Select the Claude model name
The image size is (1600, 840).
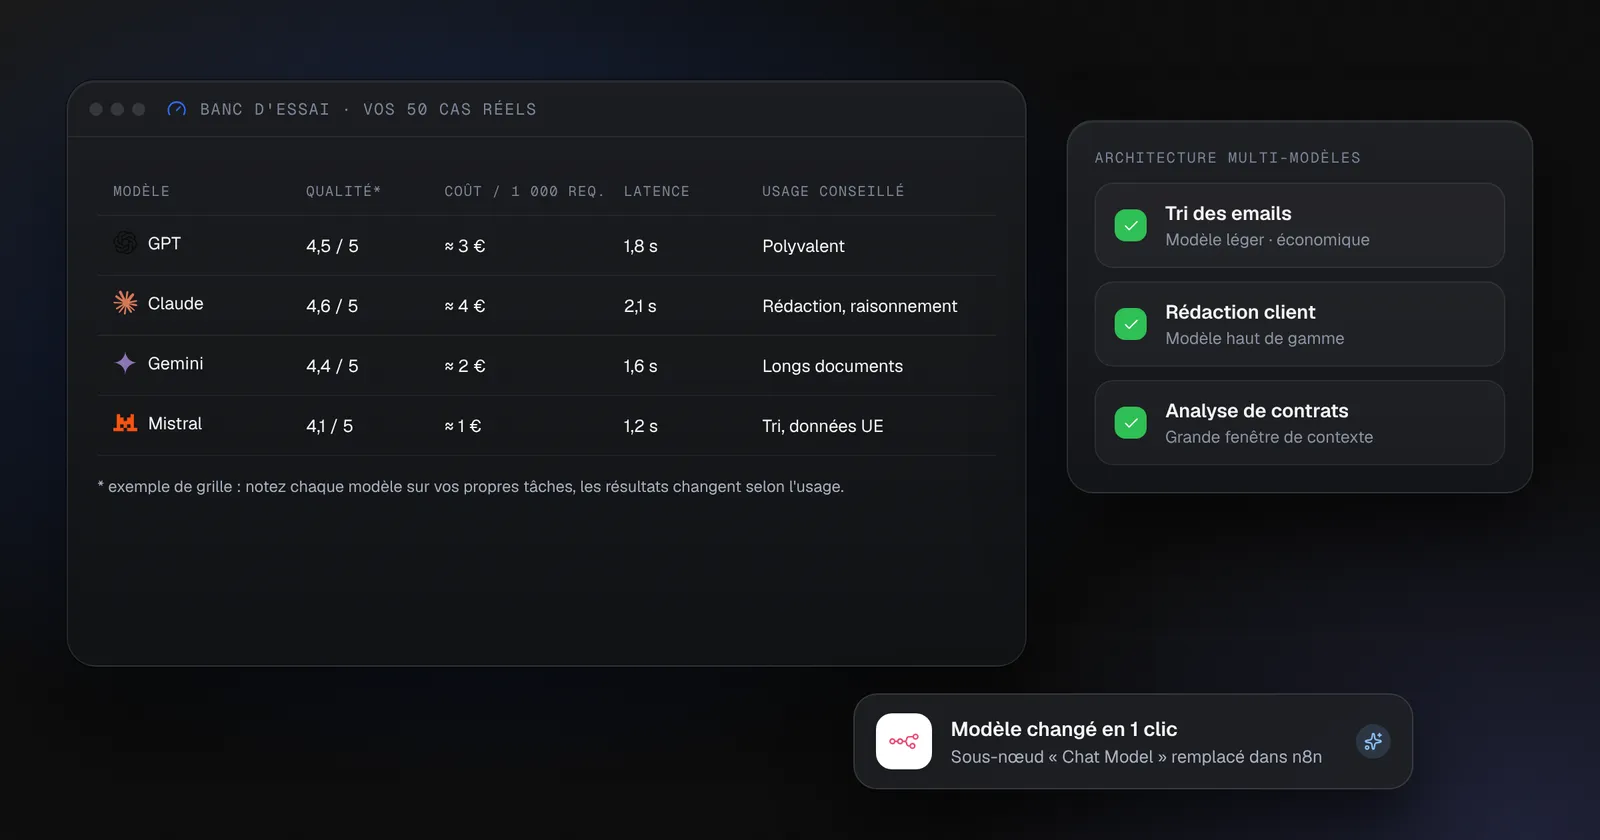point(175,304)
